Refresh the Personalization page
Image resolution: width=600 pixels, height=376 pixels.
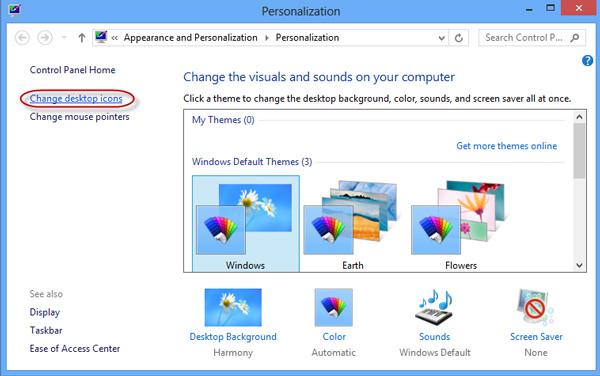tap(459, 38)
